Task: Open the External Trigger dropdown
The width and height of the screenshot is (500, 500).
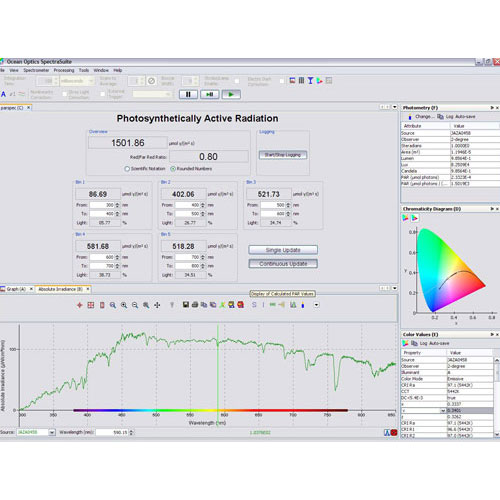Action: pos(168,94)
